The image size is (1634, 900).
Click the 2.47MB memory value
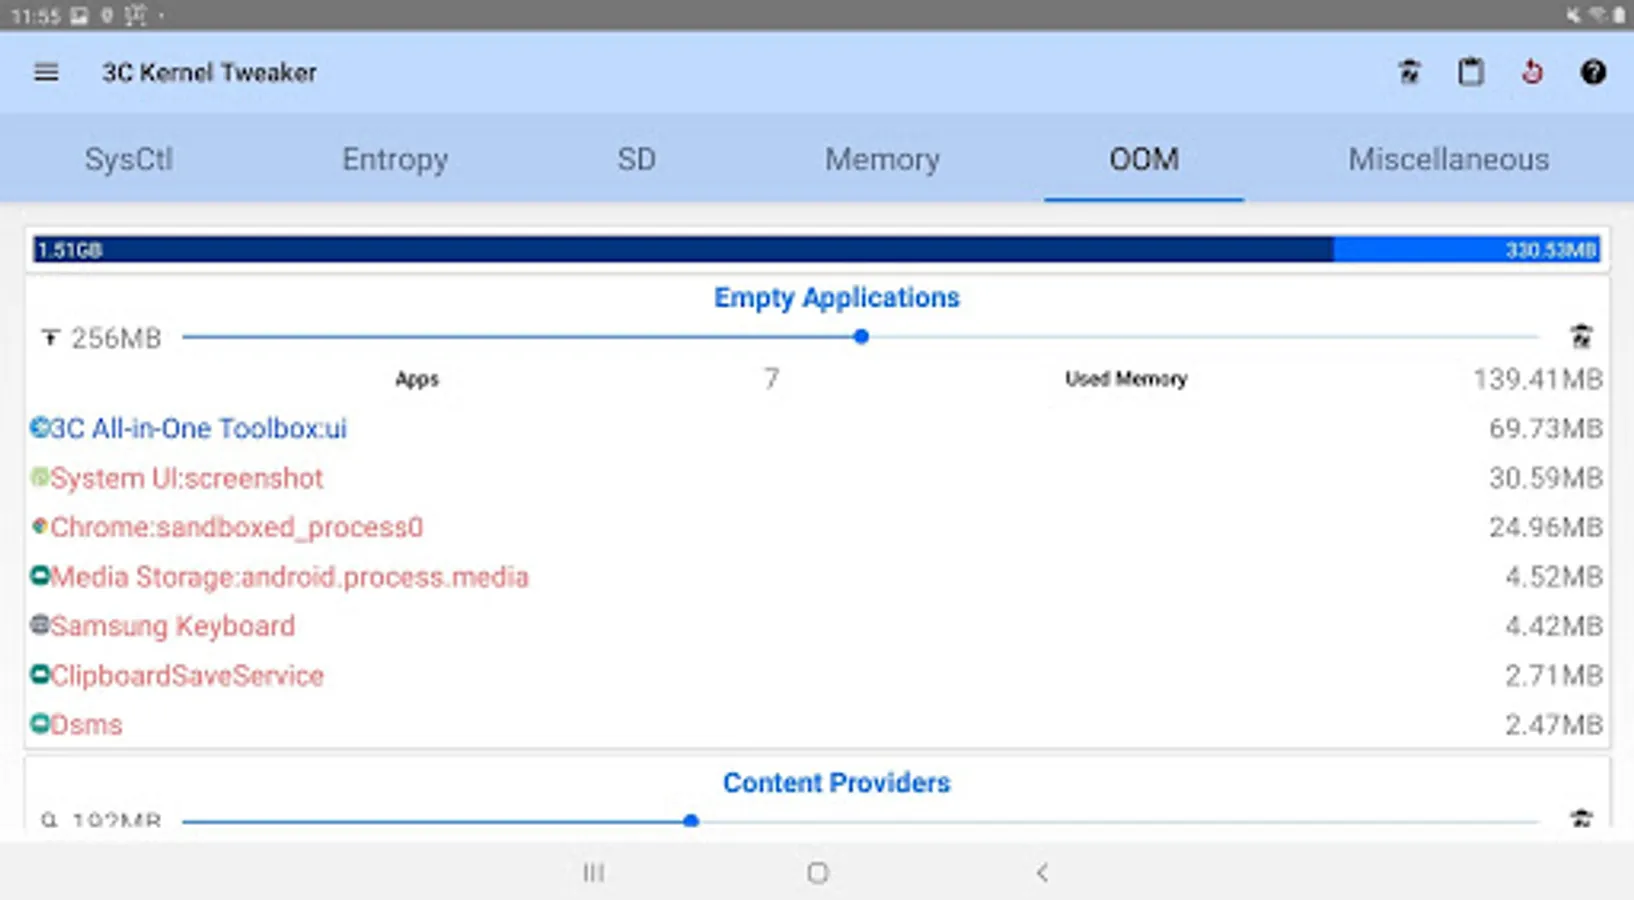pos(1554,725)
